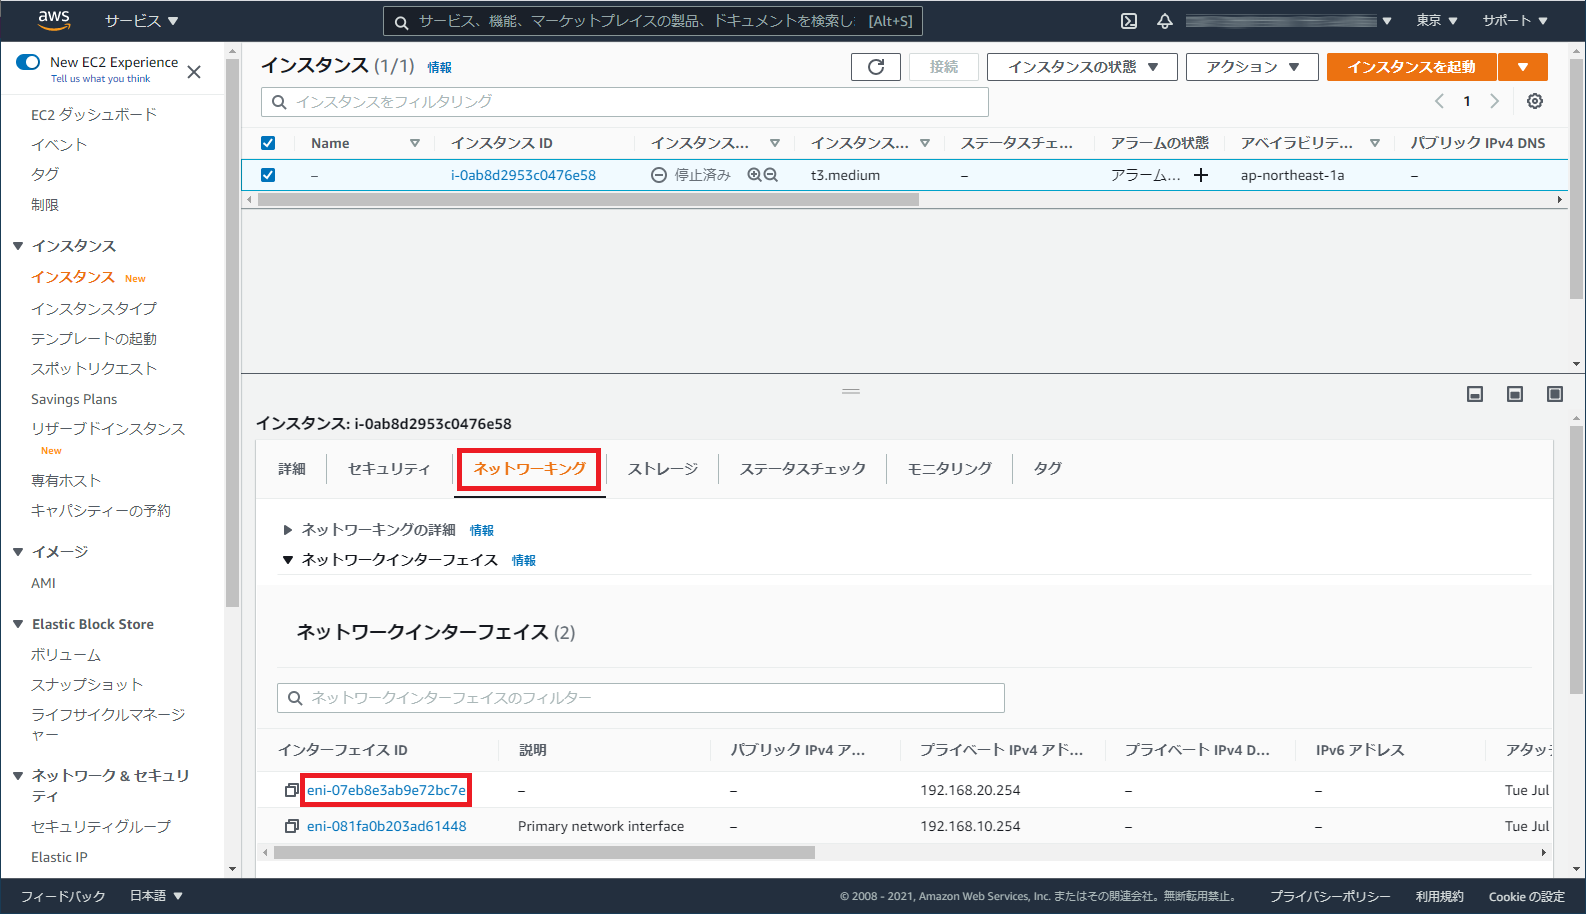
Task: Toggle the New EC2 Experience switch
Action: coord(28,62)
